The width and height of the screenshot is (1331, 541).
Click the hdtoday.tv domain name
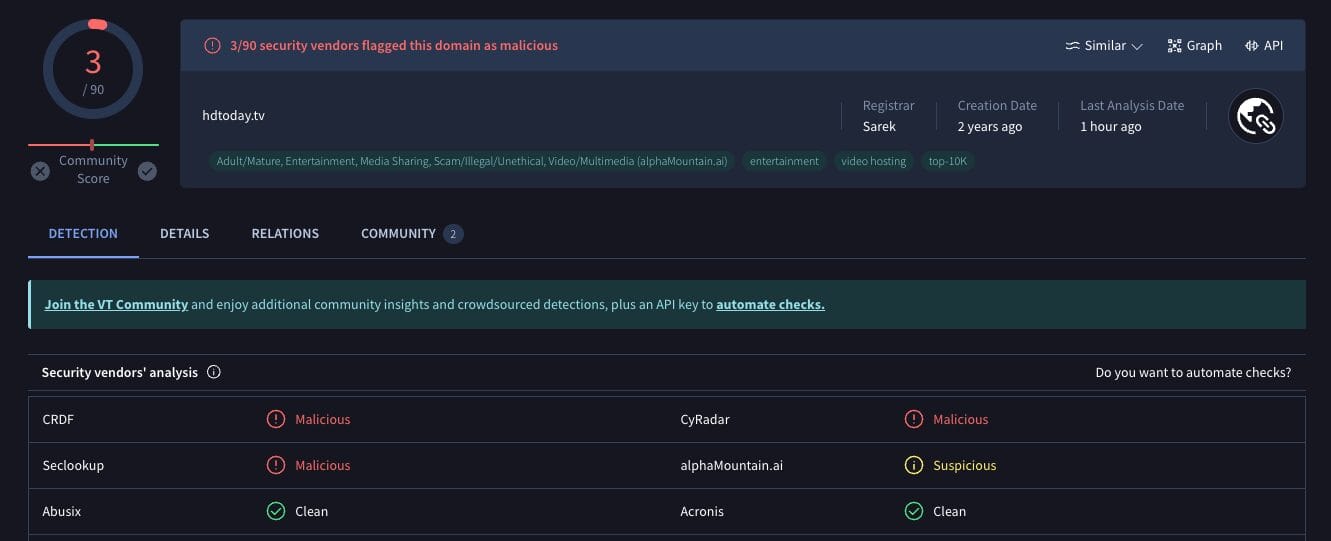point(233,115)
